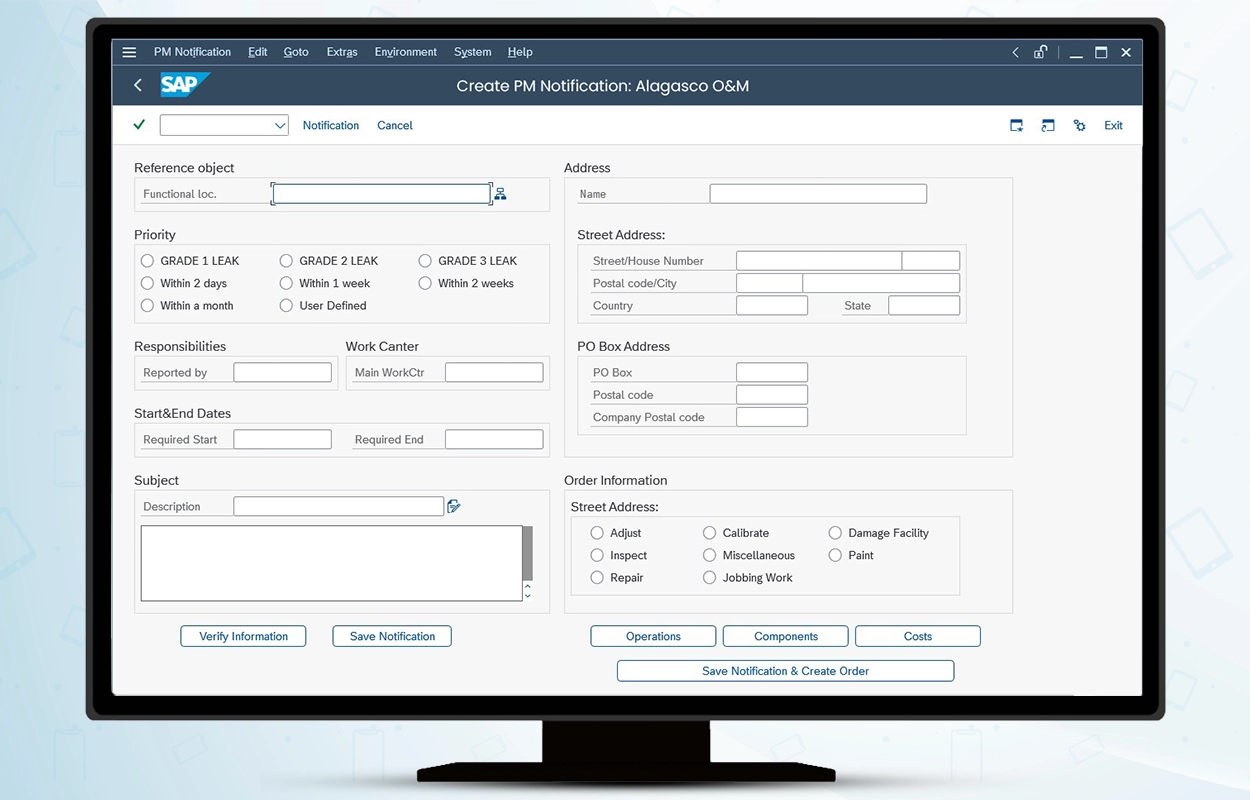1250x800 pixels.
Task: Select GRADE 2 LEAK priority
Action: click(x=286, y=261)
